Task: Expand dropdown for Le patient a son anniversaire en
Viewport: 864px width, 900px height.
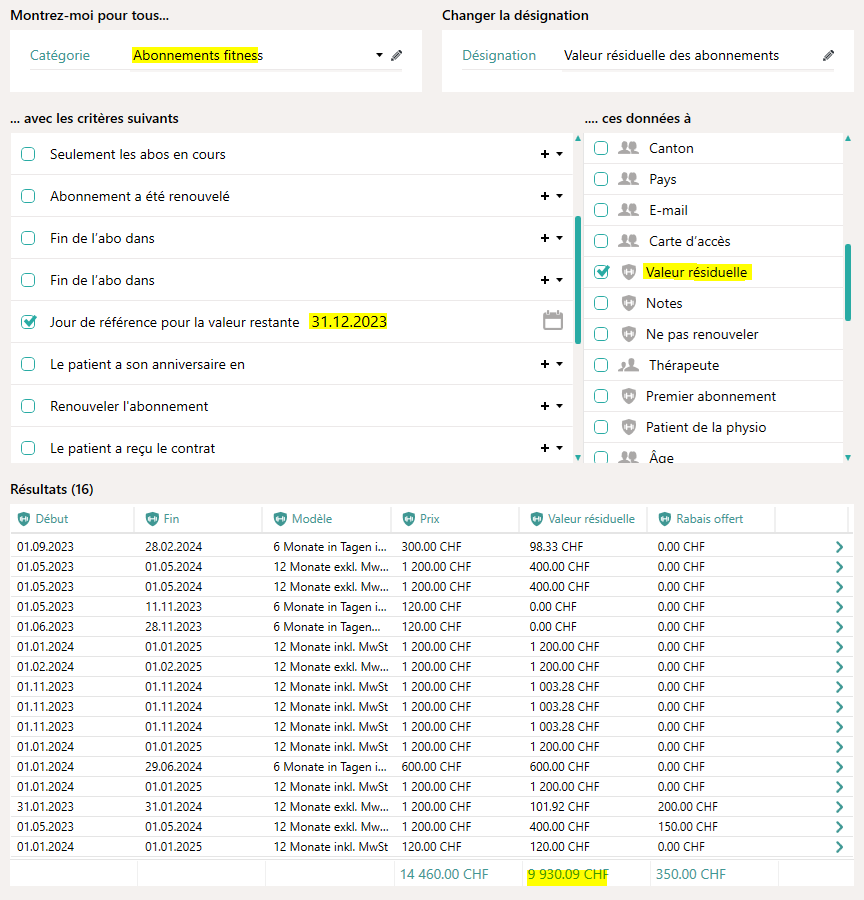Action: [559, 365]
